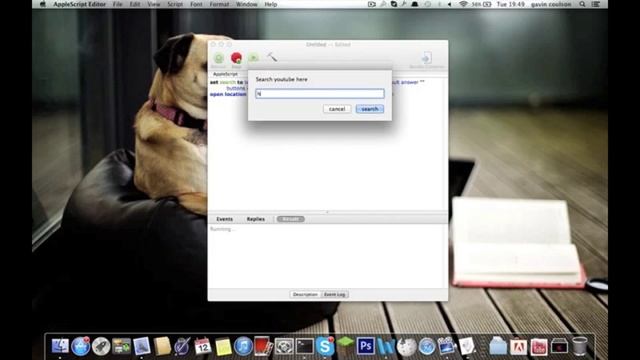This screenshot has height=360, width=640.
Task: Click the Compile hammer icon
Action: click(x=272, y=58)
